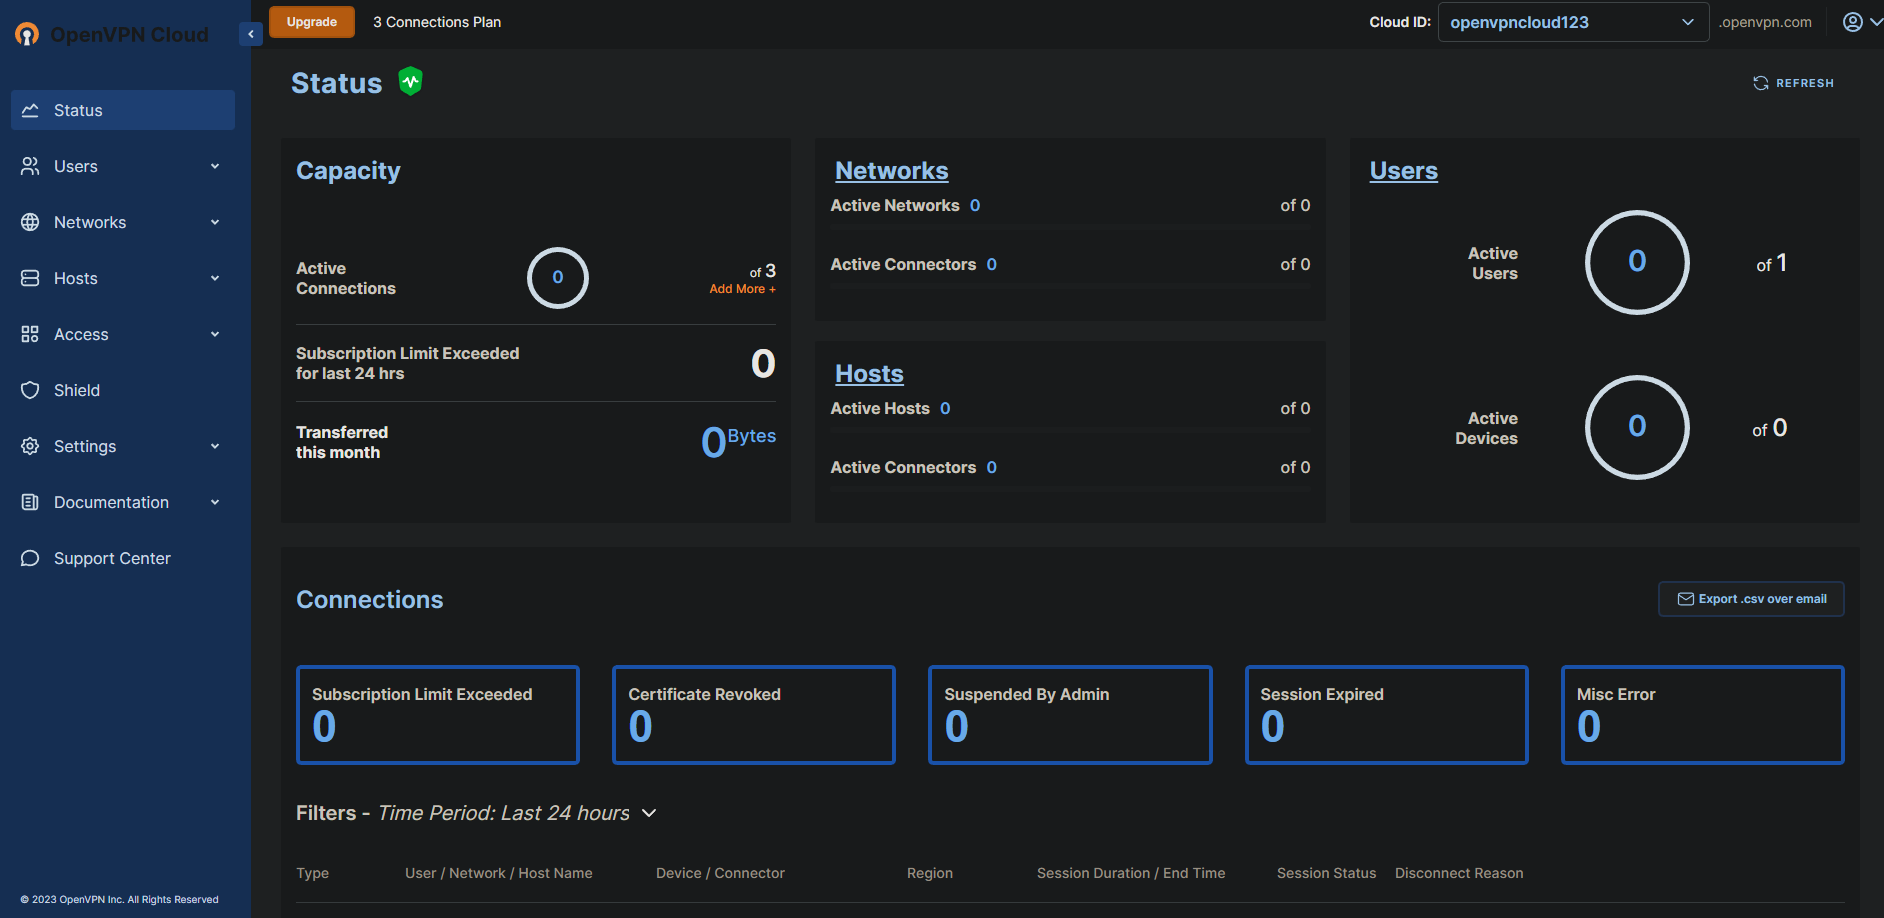1884x918 pixels.
Task: Expand the Documentation sidebar menu chevron
Action: click(x=215, y=502)
